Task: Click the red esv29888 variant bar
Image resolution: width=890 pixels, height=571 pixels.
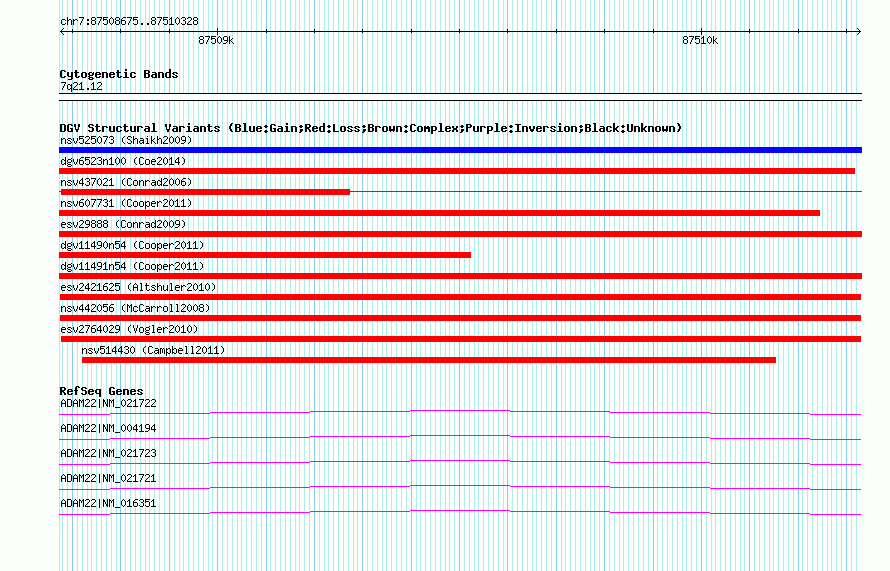Action: pyautogui.click(x=460, y=234)
